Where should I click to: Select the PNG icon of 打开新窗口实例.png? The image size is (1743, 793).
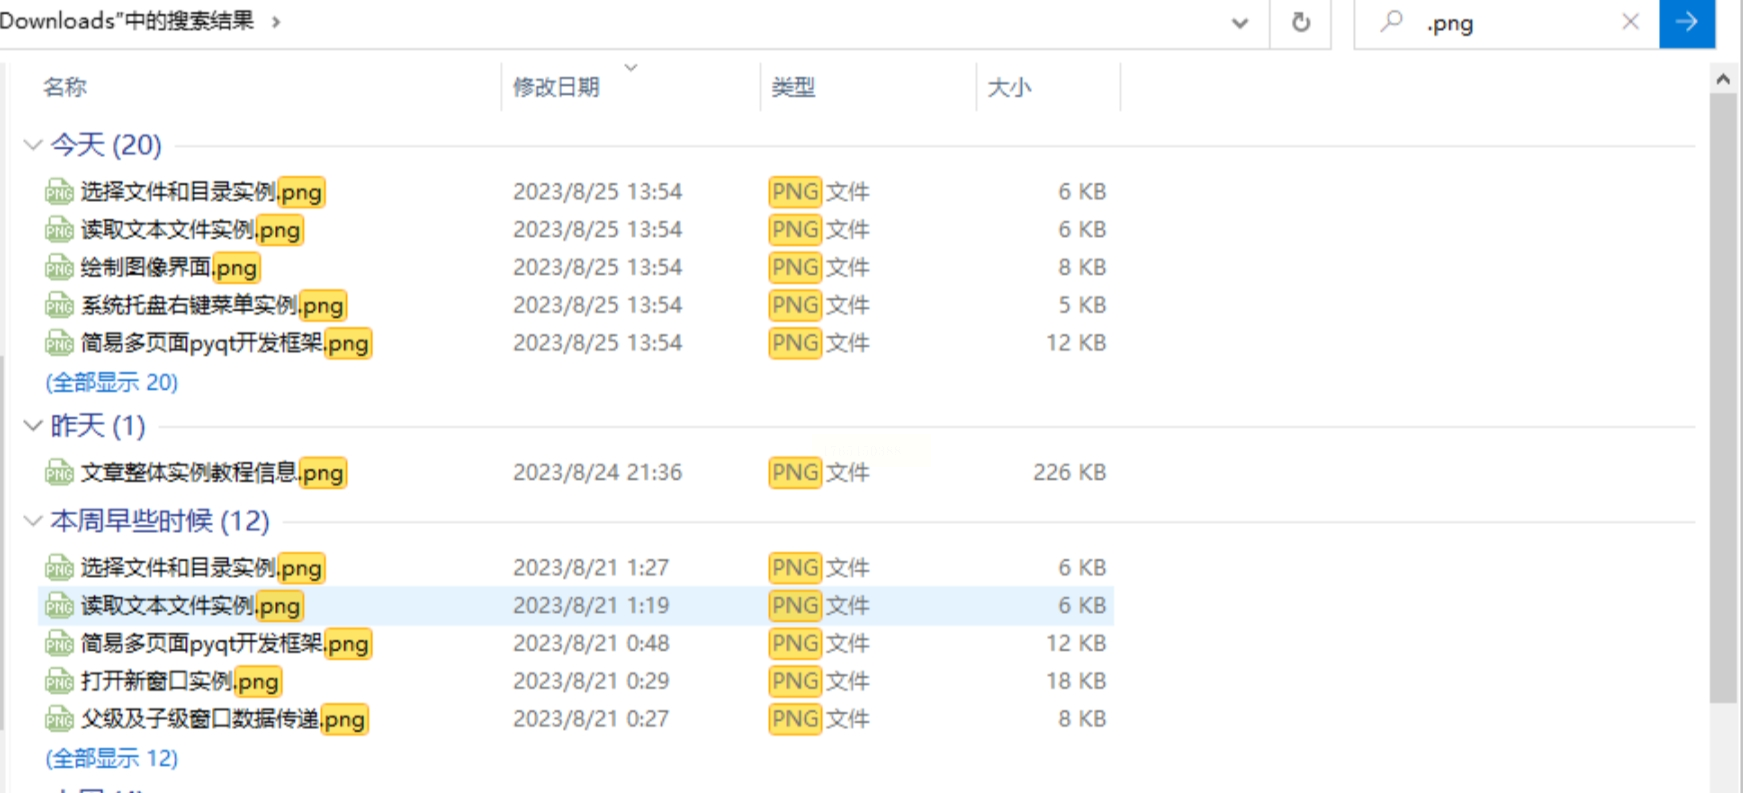point(59,681)
